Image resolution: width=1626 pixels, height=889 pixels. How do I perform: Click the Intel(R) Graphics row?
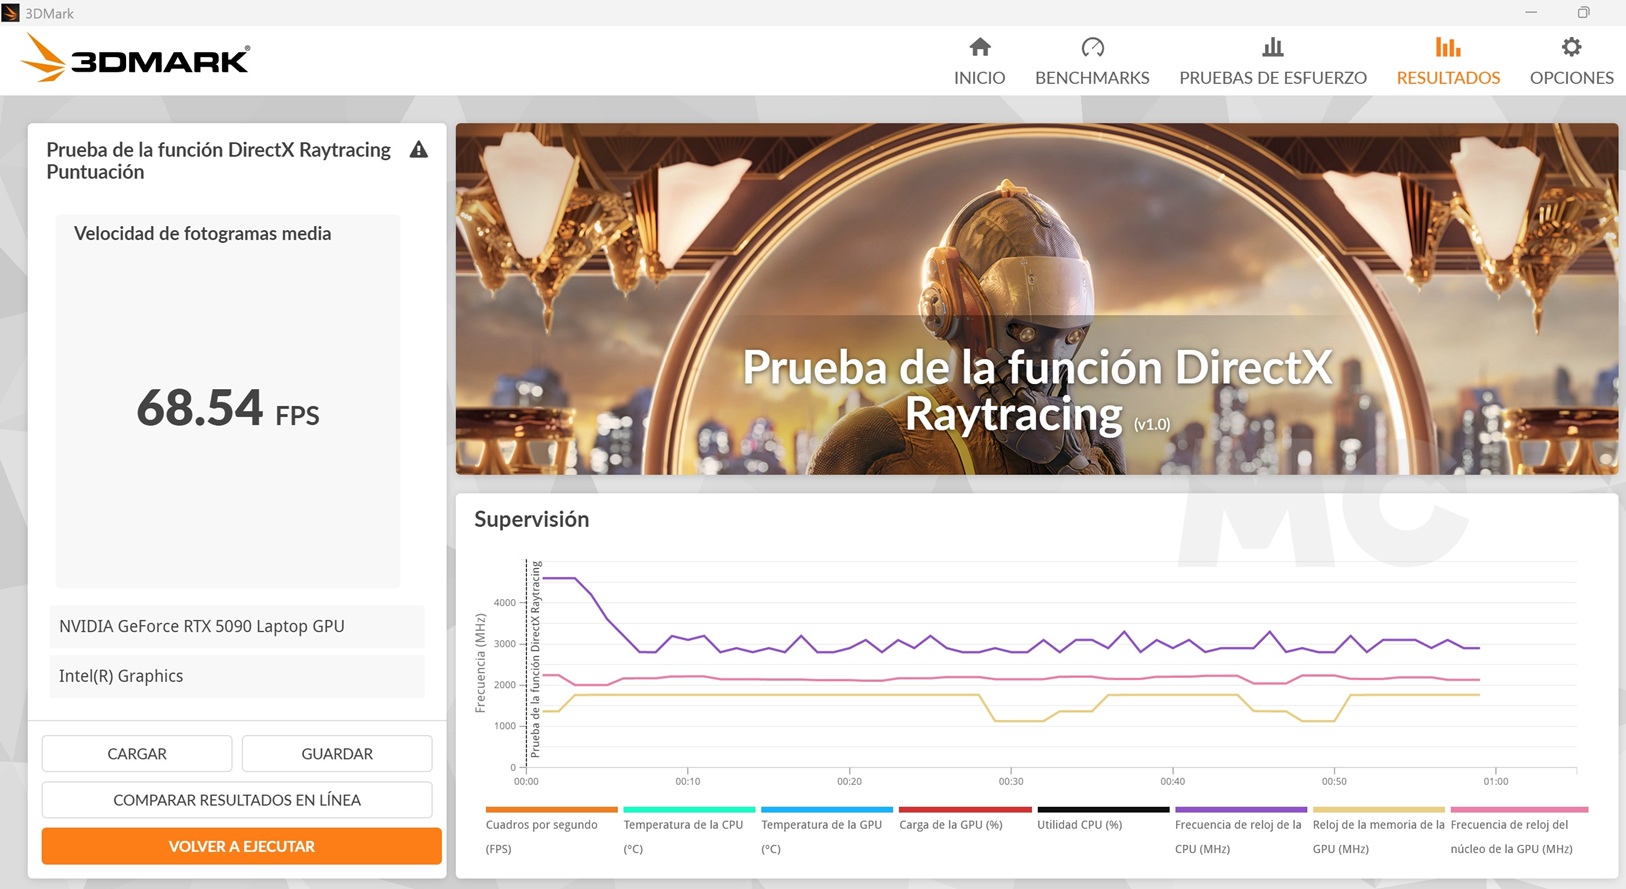(237, 676)
